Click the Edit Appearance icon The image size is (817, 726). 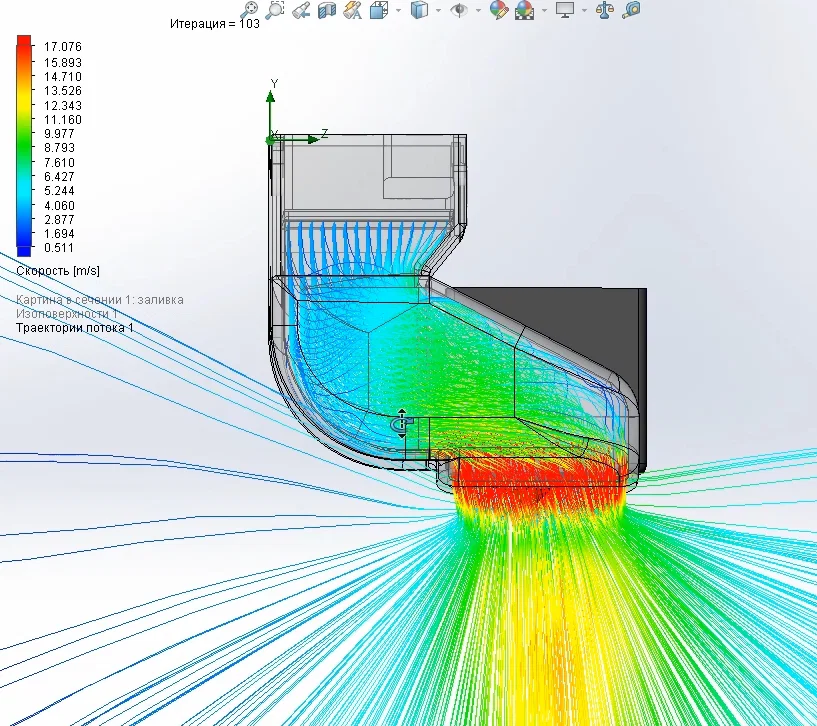499,10
